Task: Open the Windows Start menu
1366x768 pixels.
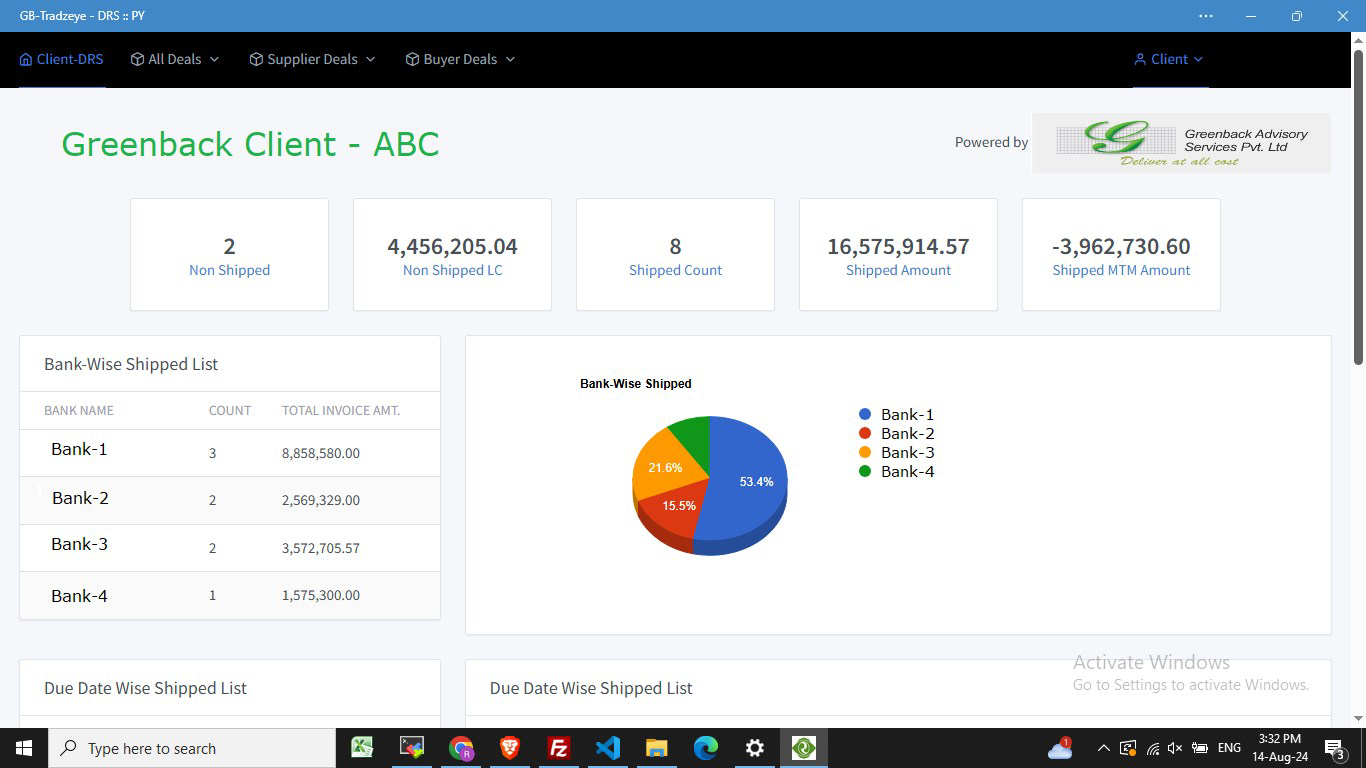Action: tap(24, 748)
